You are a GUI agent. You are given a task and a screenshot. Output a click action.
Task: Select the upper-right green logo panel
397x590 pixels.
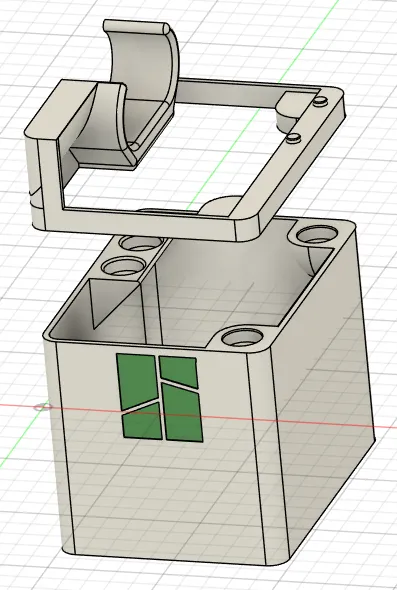[178, 371]
